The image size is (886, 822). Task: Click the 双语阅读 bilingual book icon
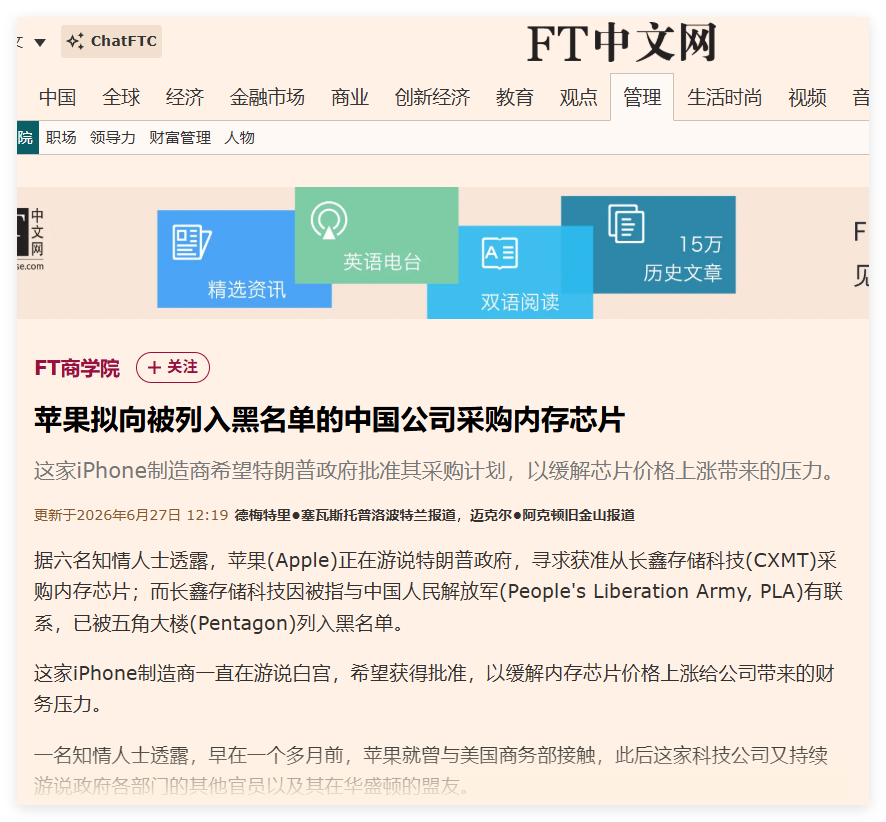coord(500,253)
